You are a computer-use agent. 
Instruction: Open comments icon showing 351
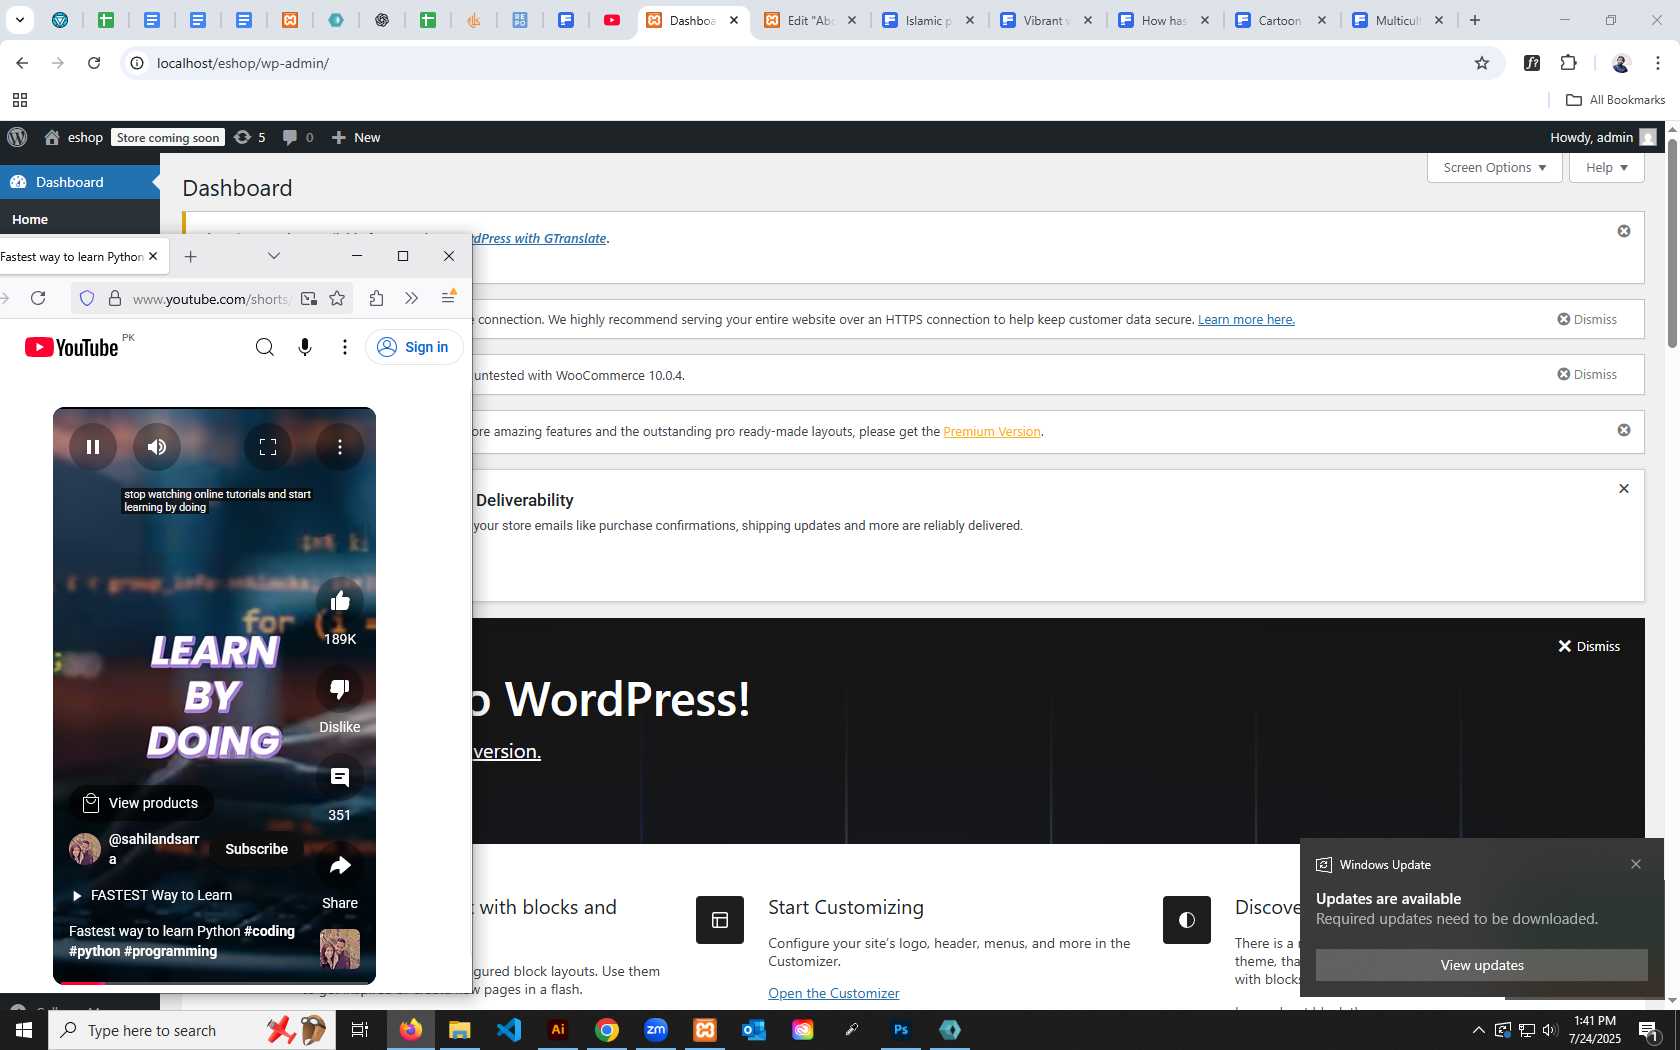pyautogui.click(x=340, y=777)
